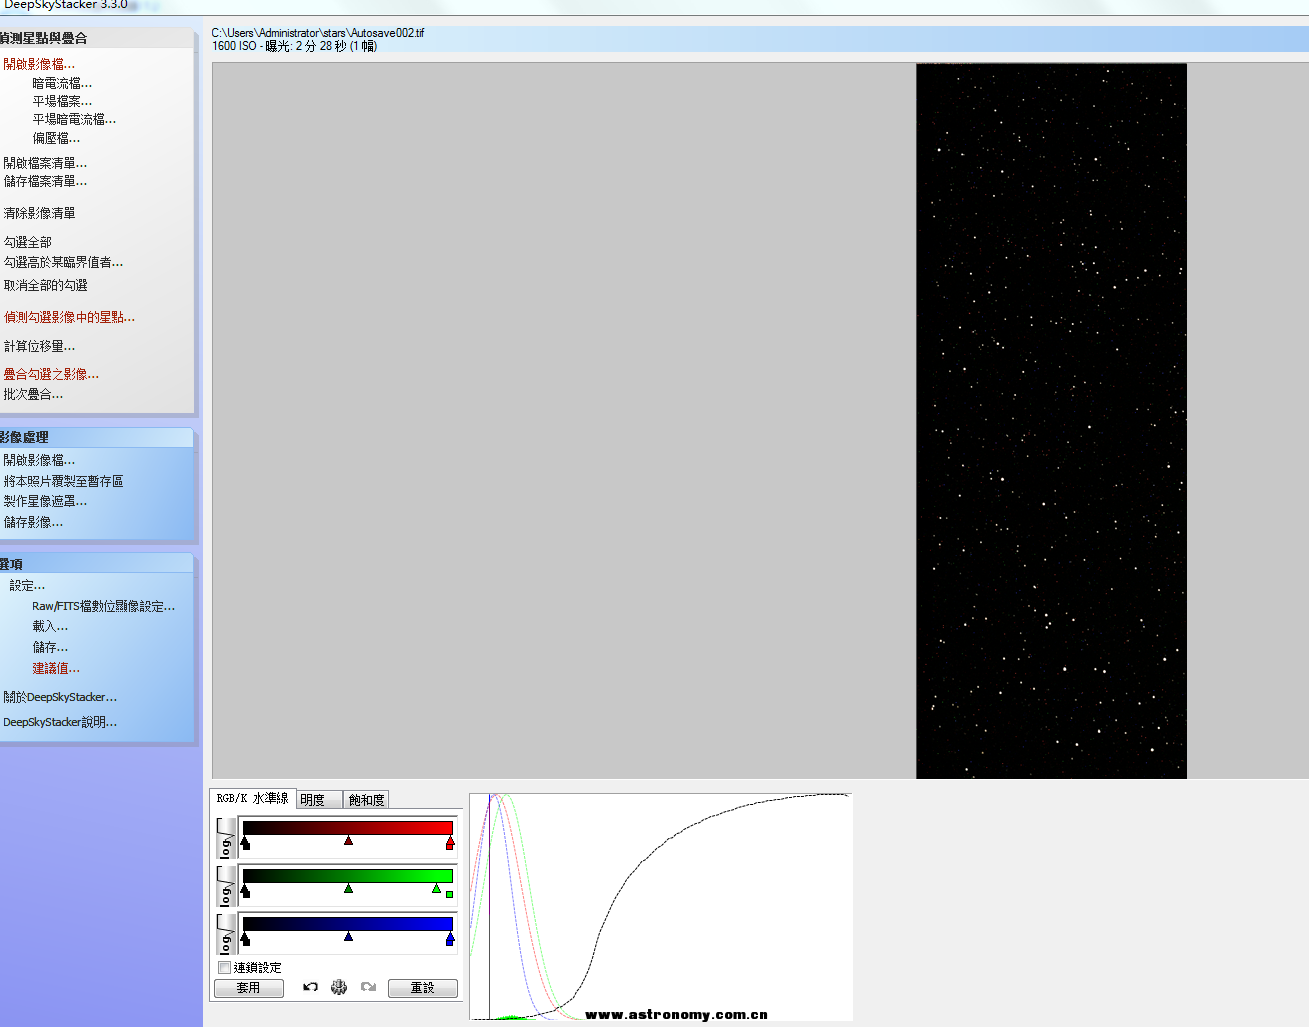The width and height of the screenshot is (1309, 1027).
Task: Click the 平場檔案... link
Action: pos(62,101)
